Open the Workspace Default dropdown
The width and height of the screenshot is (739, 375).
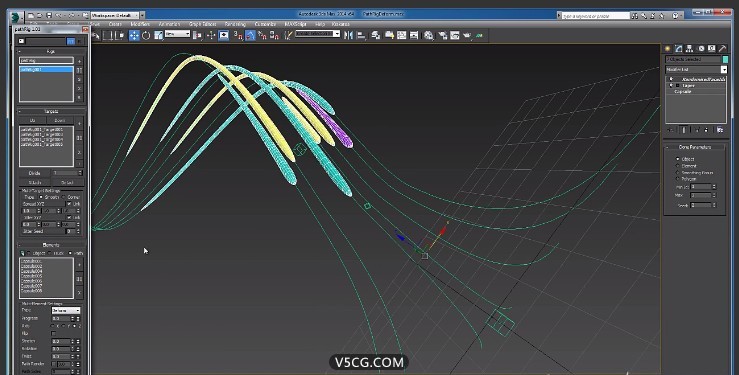[118, 16]
